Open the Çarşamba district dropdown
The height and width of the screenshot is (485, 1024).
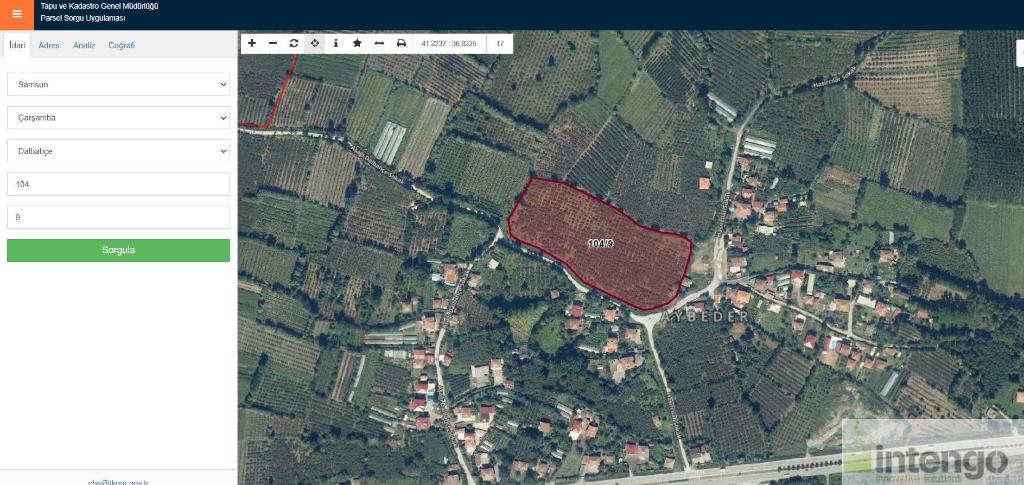point(118,118)
